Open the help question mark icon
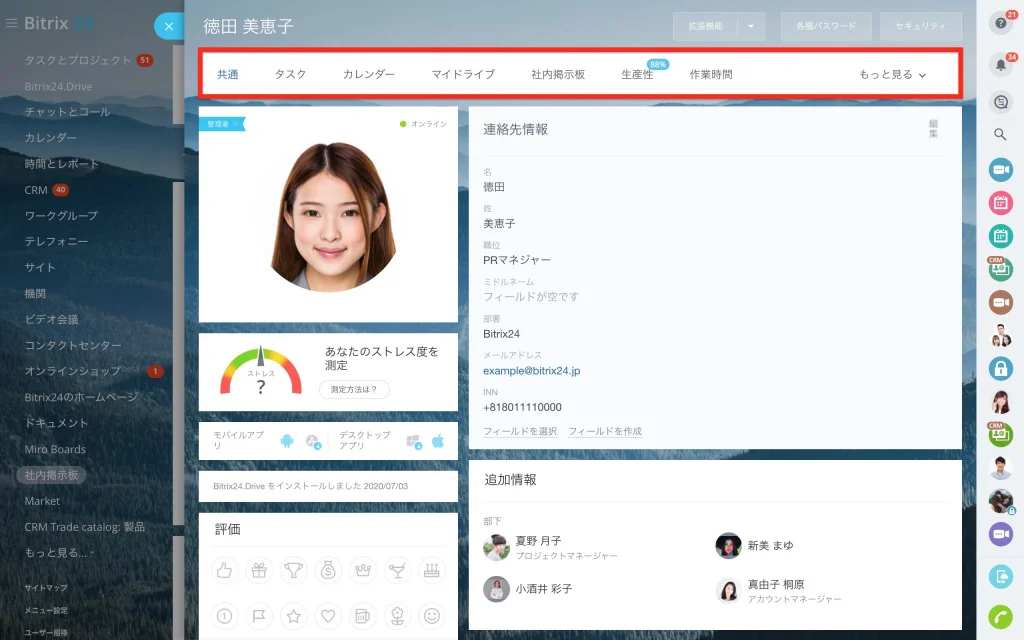This screenshot has height=640, width=1024. (1000, 23)
